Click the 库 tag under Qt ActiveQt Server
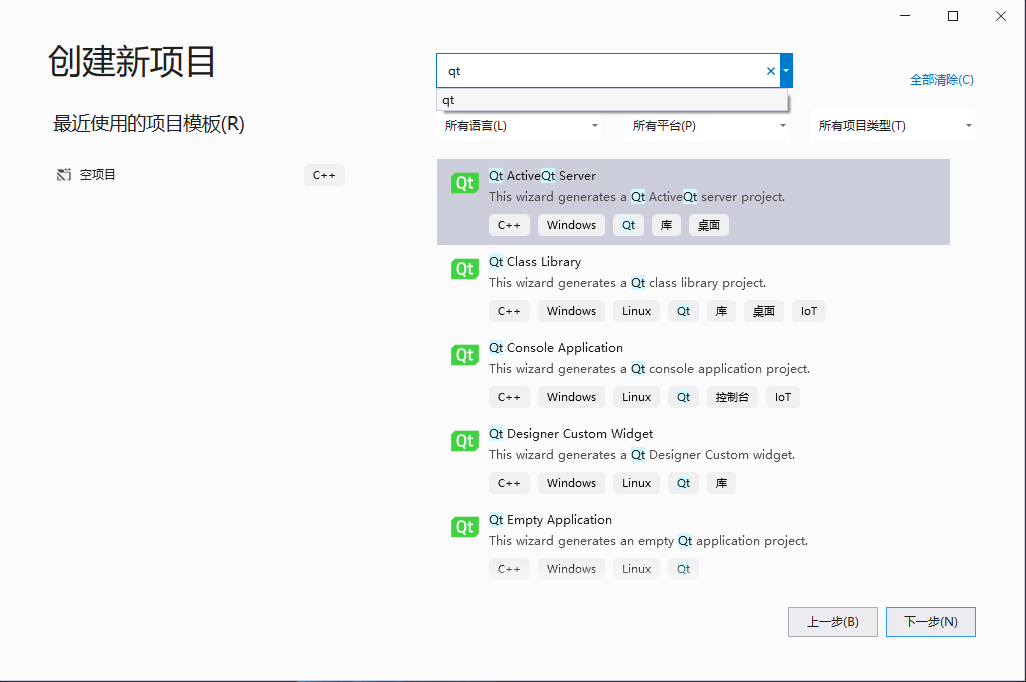 point(666,225)
